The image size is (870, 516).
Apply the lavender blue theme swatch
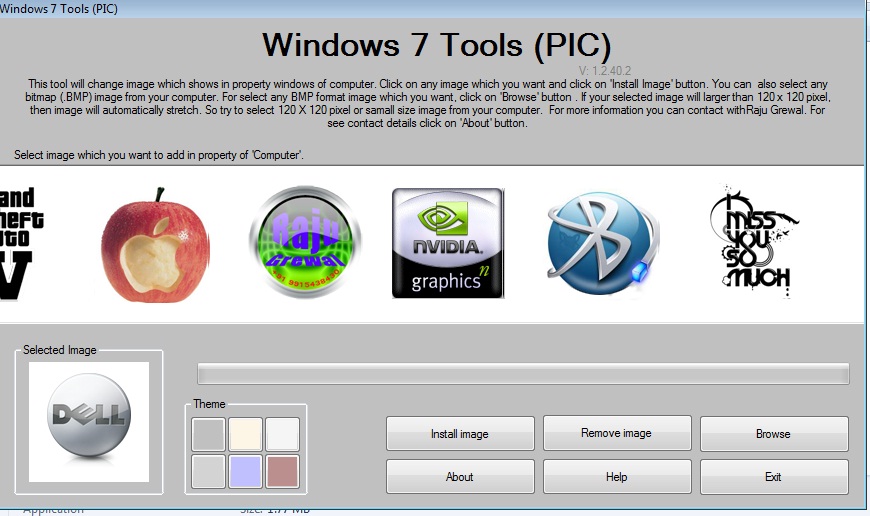coord(245,472)
